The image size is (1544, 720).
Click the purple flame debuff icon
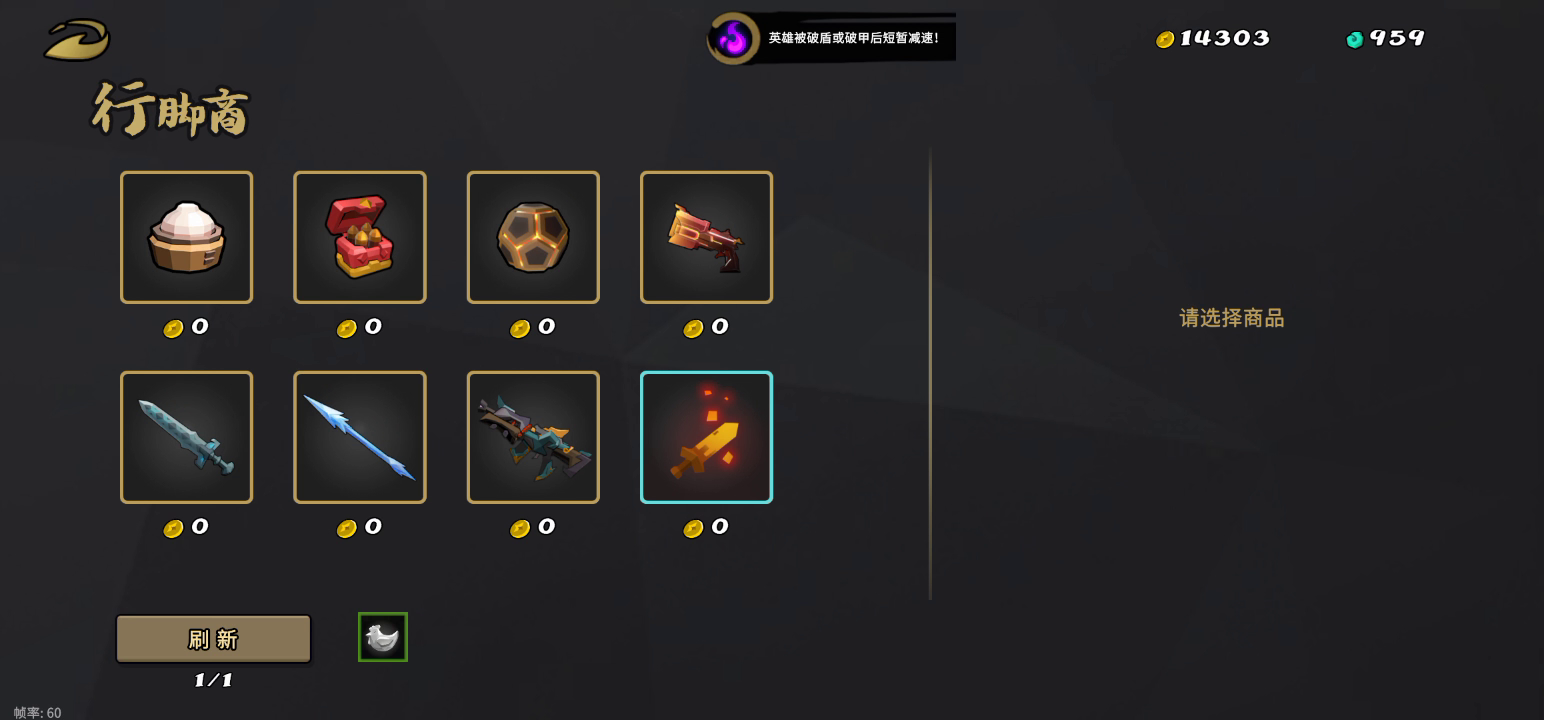tap(734, 39)
